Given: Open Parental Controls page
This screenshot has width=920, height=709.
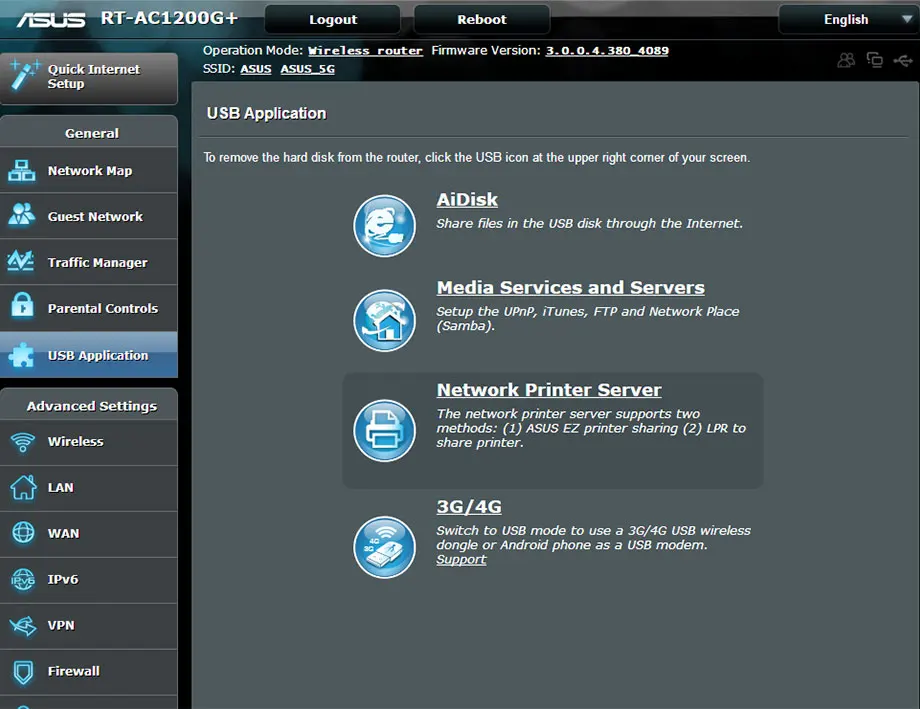Looking at the screenshot, I should 89,308.
